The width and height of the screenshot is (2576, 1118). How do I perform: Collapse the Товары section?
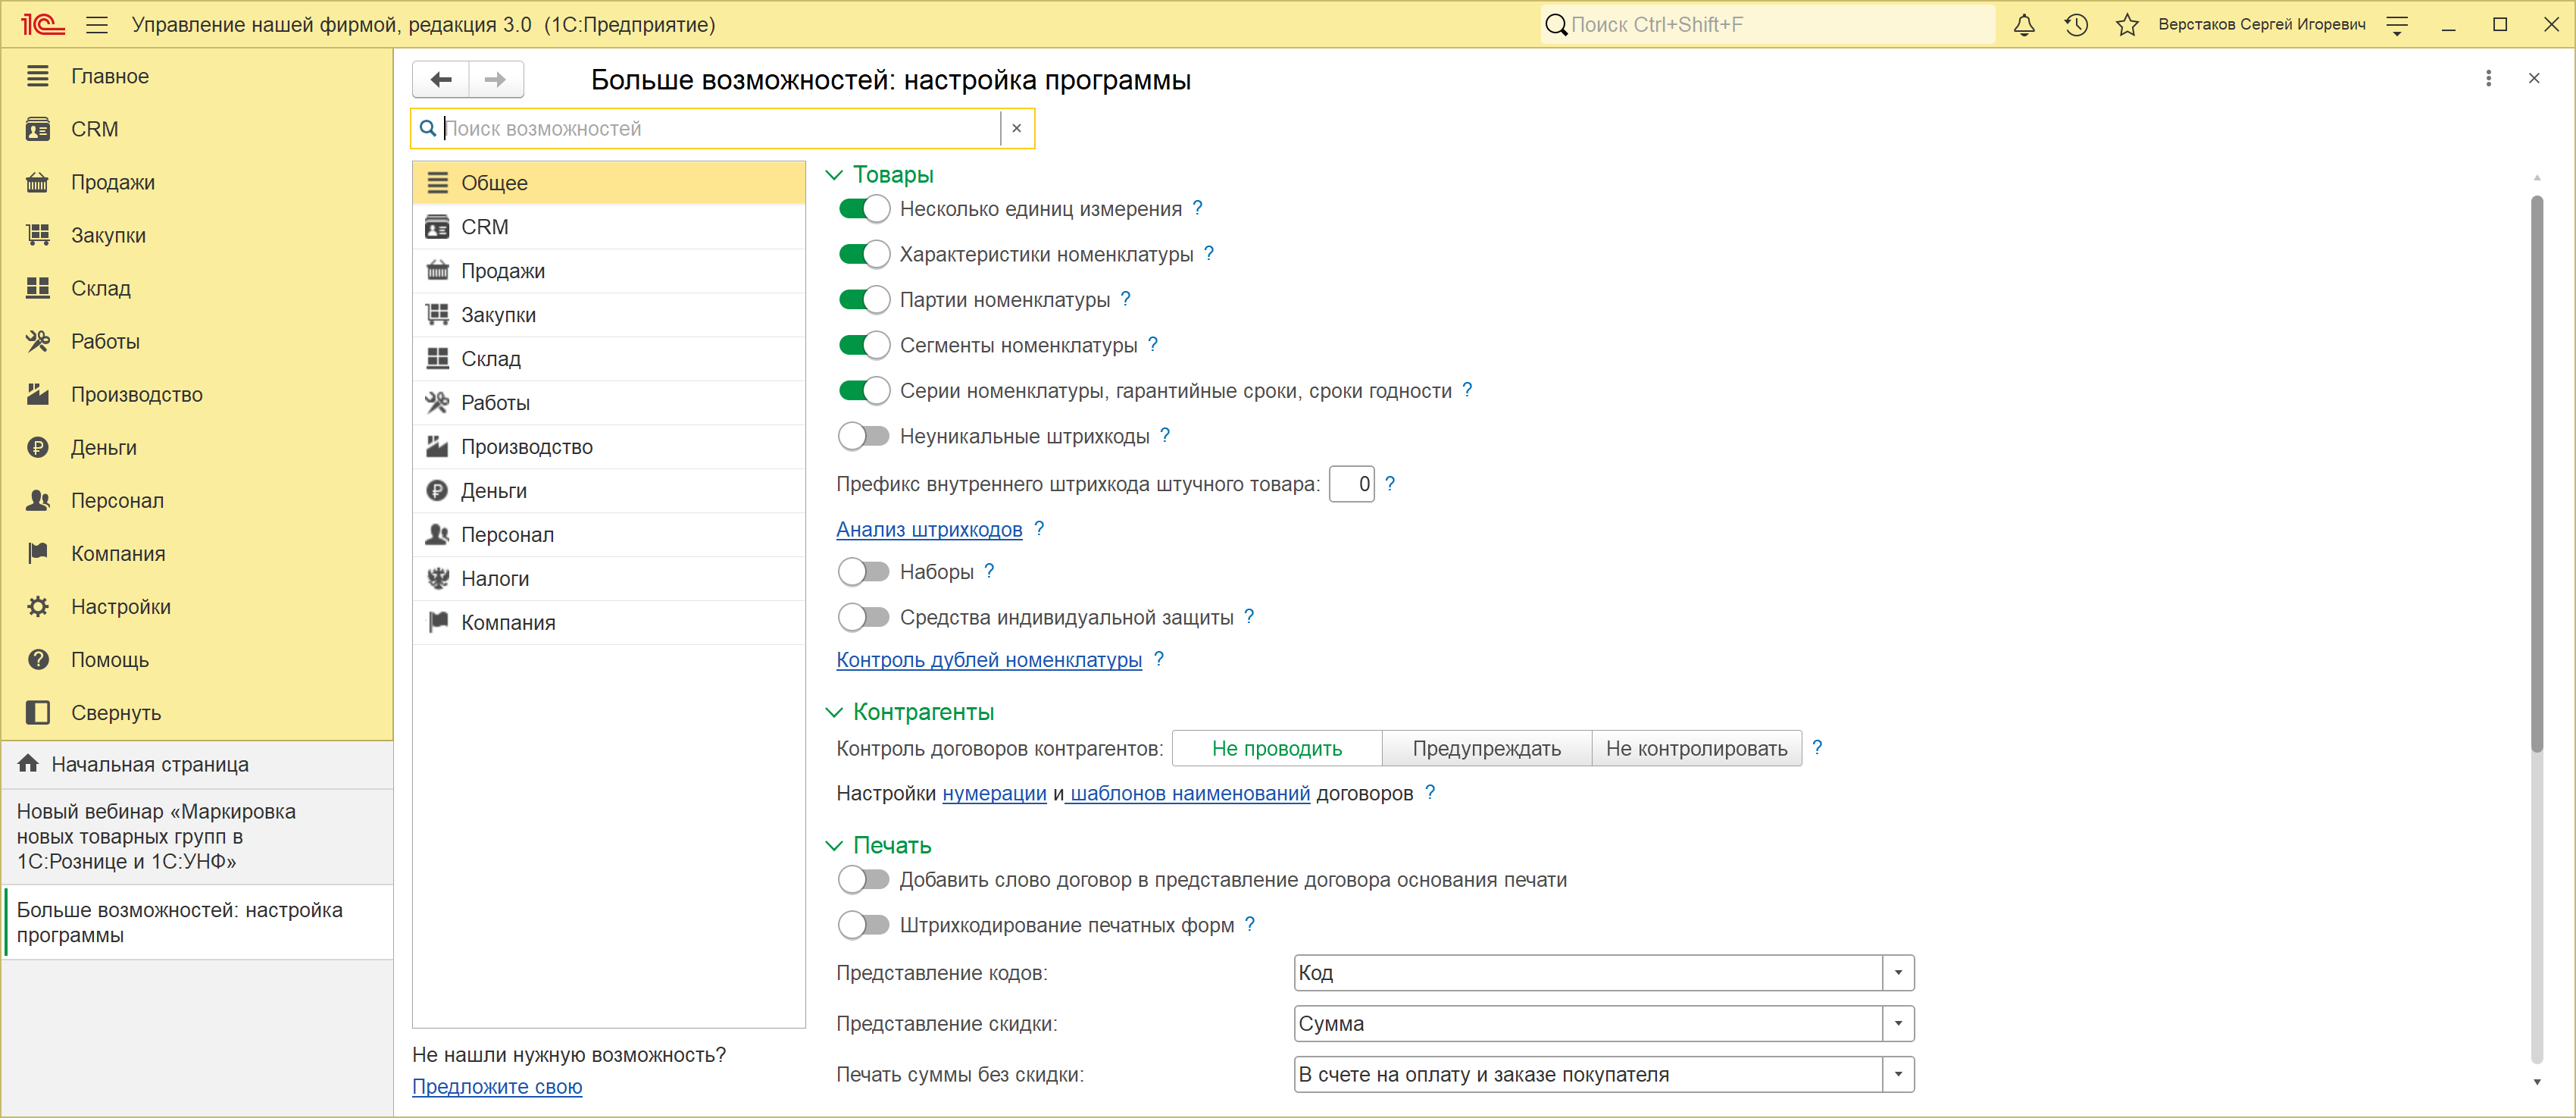(x=834, y=175)
